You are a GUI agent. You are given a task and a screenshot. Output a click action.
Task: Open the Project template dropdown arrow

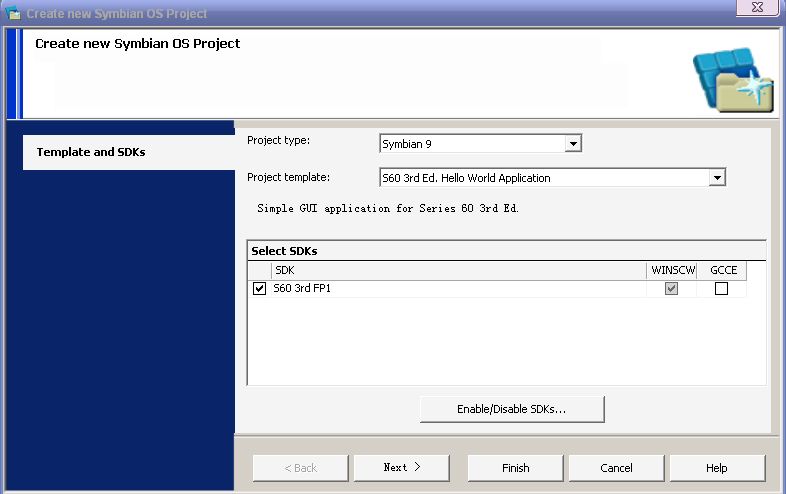(x=717, y=178)
